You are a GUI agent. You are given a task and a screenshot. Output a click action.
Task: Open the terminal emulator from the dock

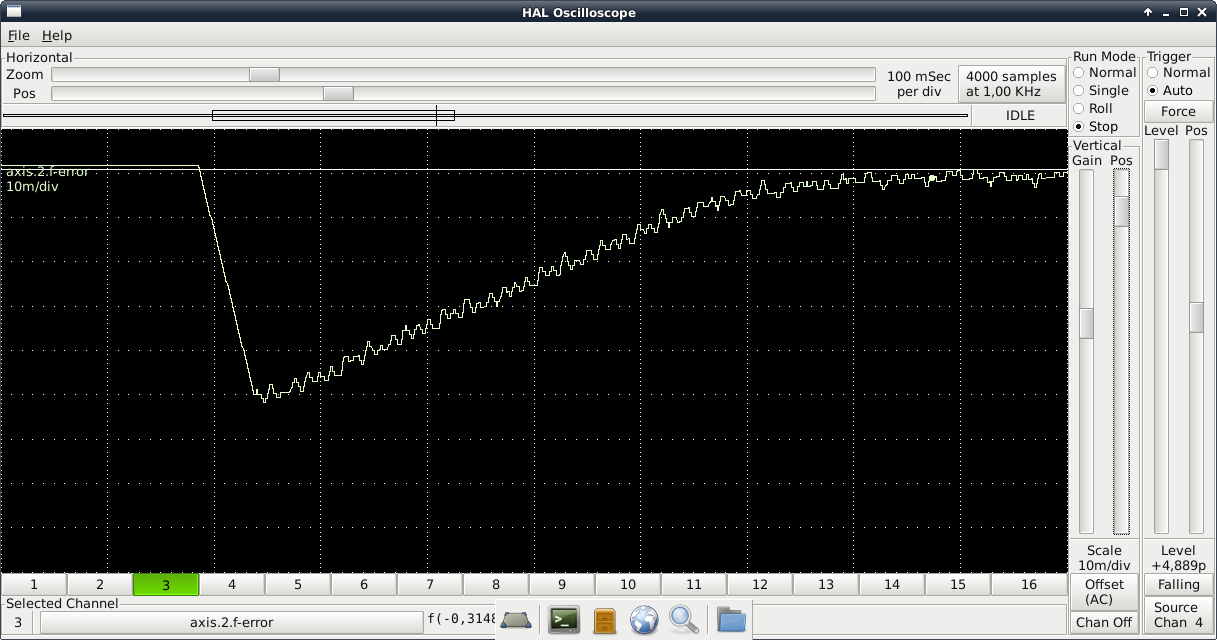(564, 621)
